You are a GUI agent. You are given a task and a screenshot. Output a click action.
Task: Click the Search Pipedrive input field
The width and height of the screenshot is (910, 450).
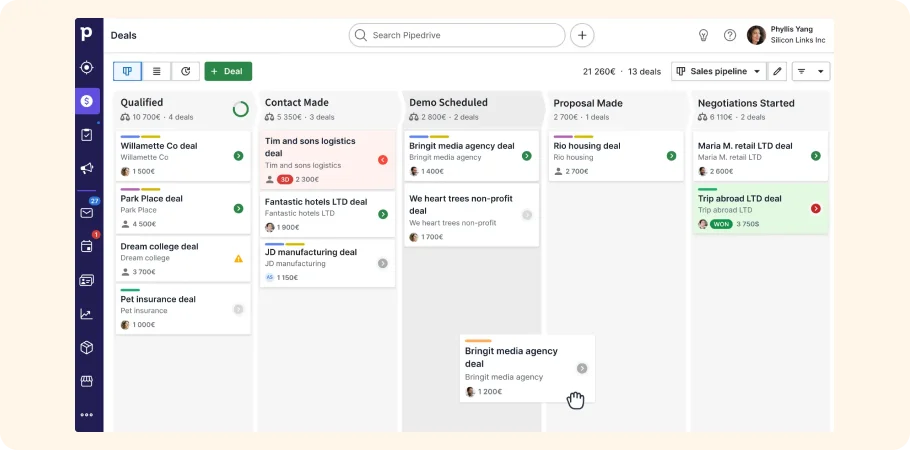457,35
